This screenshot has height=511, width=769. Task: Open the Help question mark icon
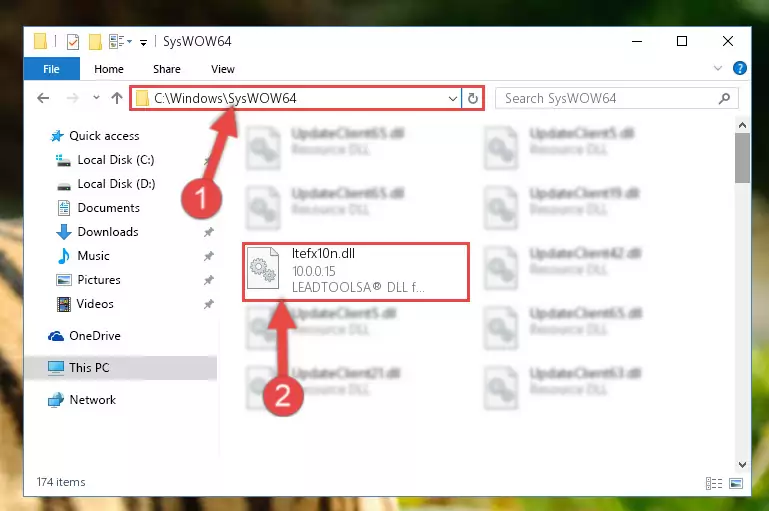pyautogui.click(x=740, y=68)
